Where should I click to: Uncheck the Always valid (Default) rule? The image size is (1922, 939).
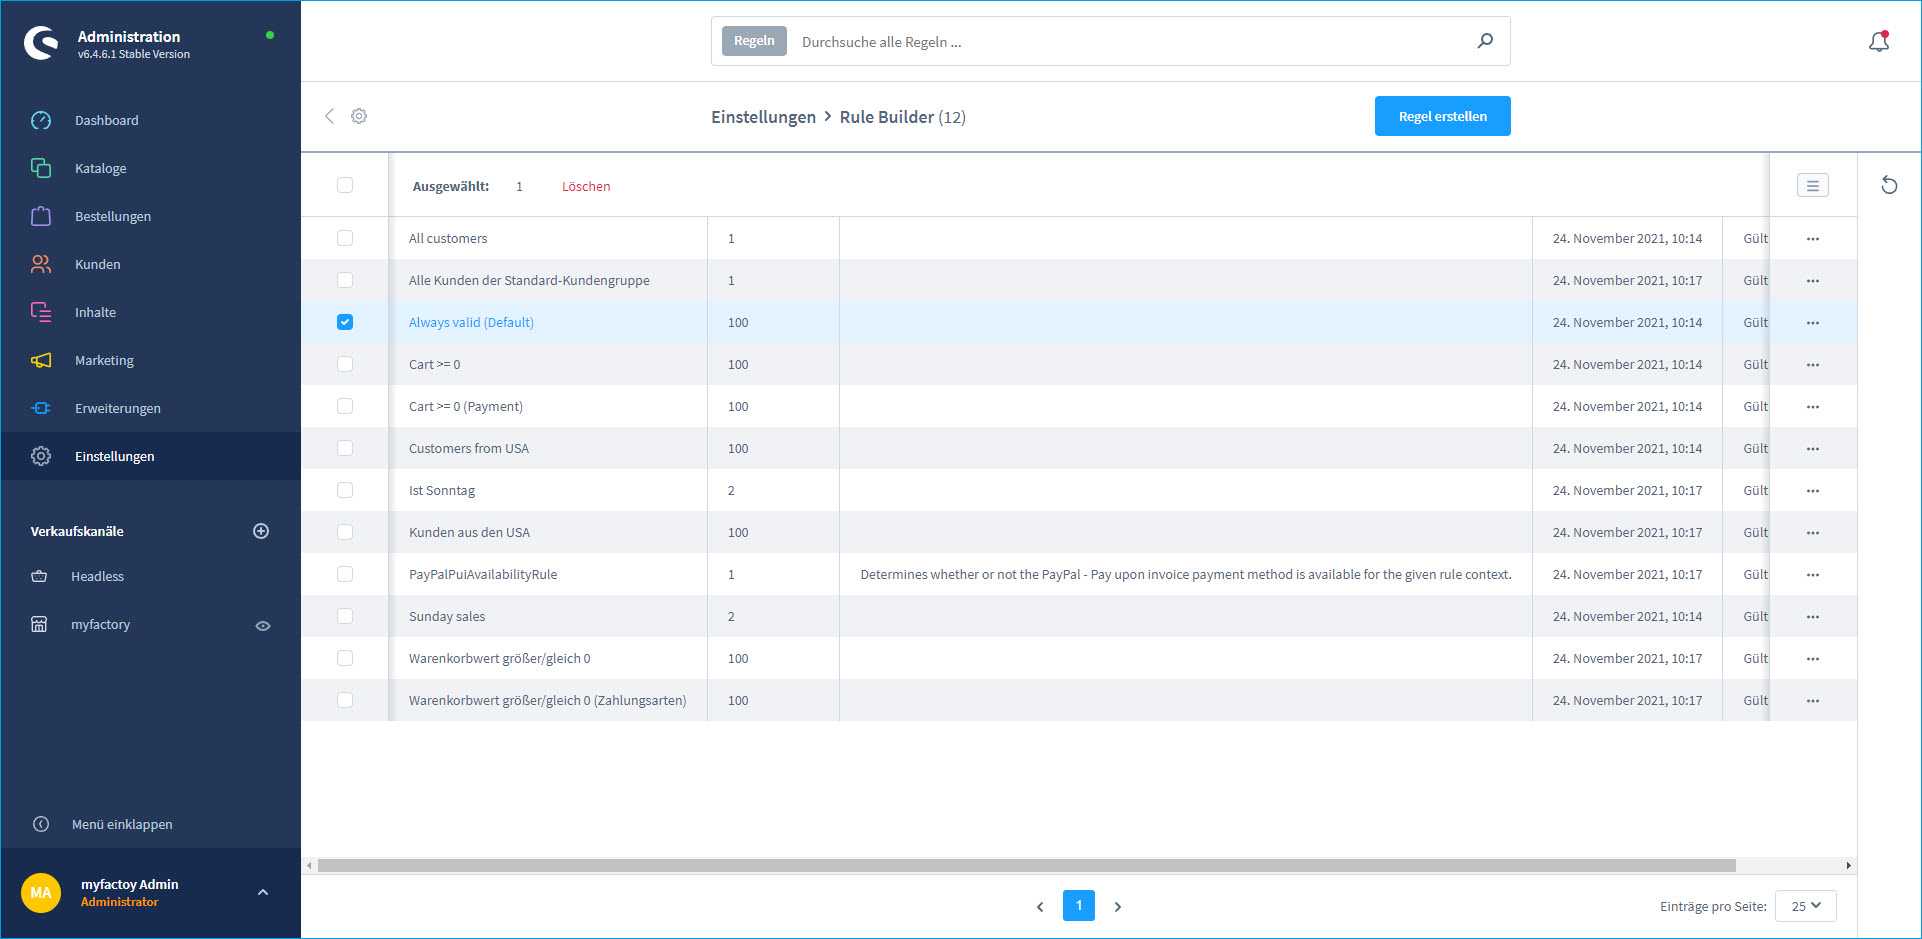point(345,322)
